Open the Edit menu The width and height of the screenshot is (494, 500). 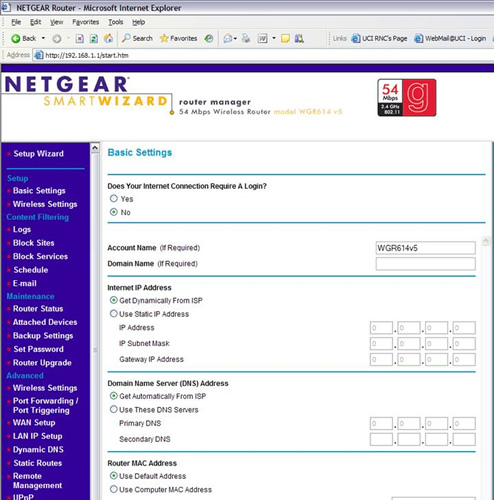(35, 22)
